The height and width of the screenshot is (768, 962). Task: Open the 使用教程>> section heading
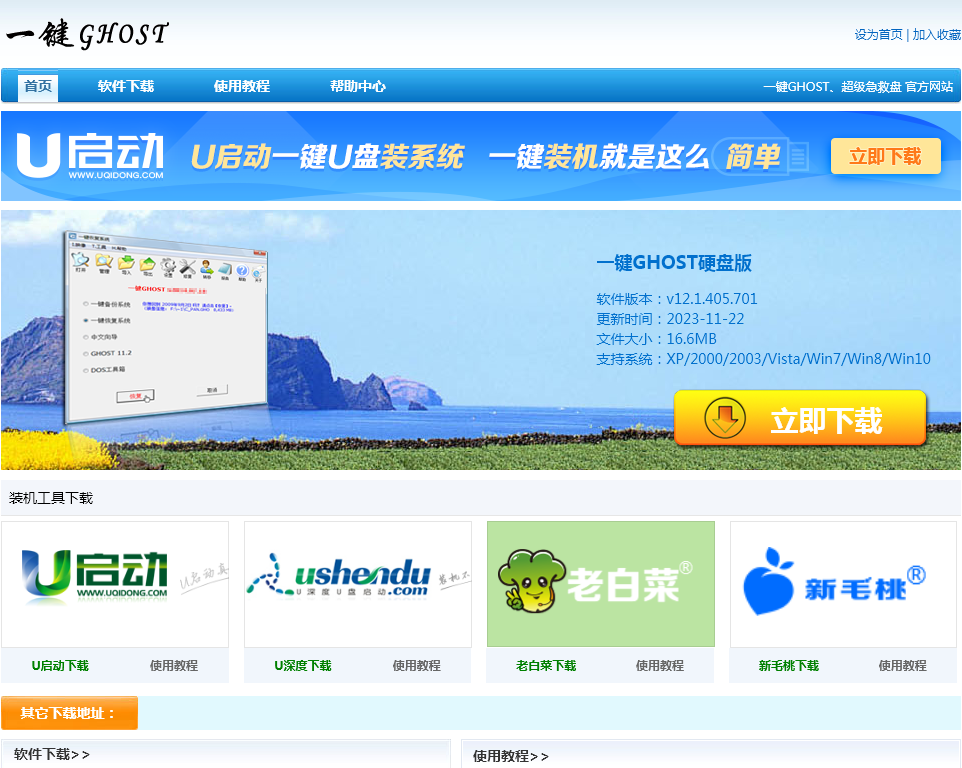[510, 756]
